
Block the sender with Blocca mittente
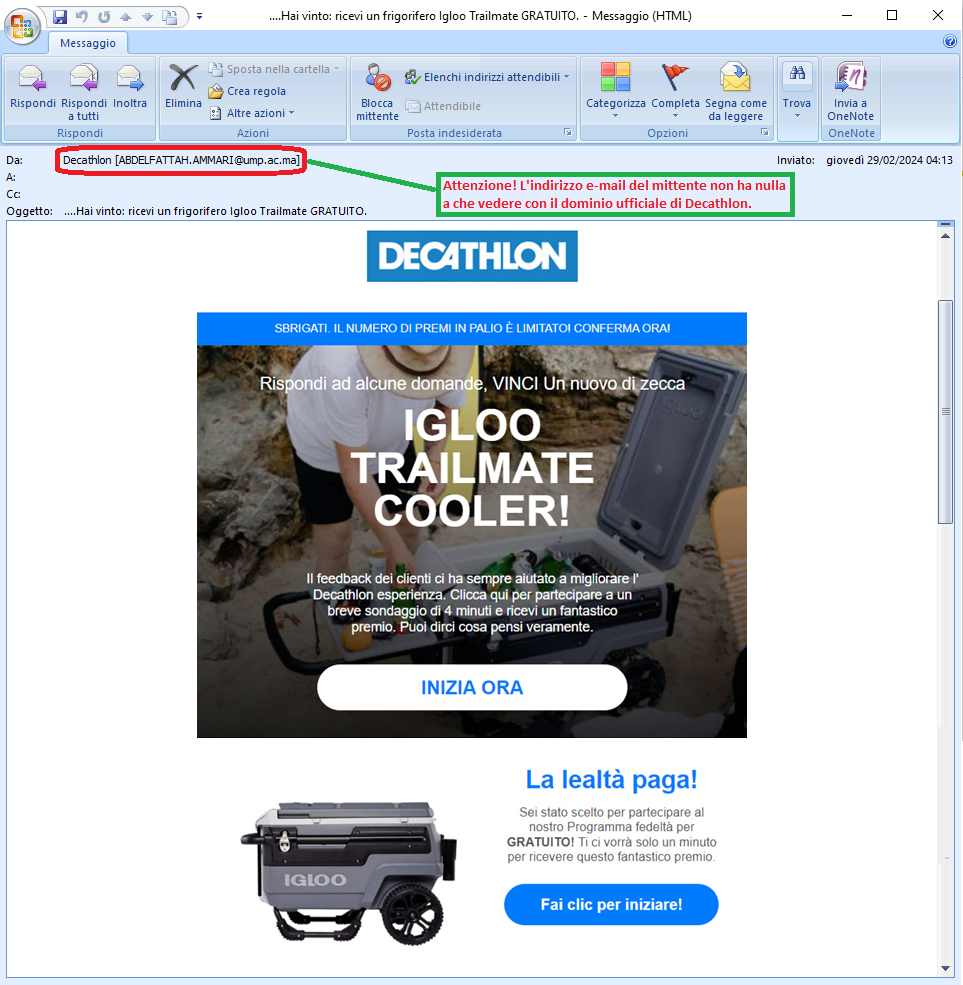[377, 92]
